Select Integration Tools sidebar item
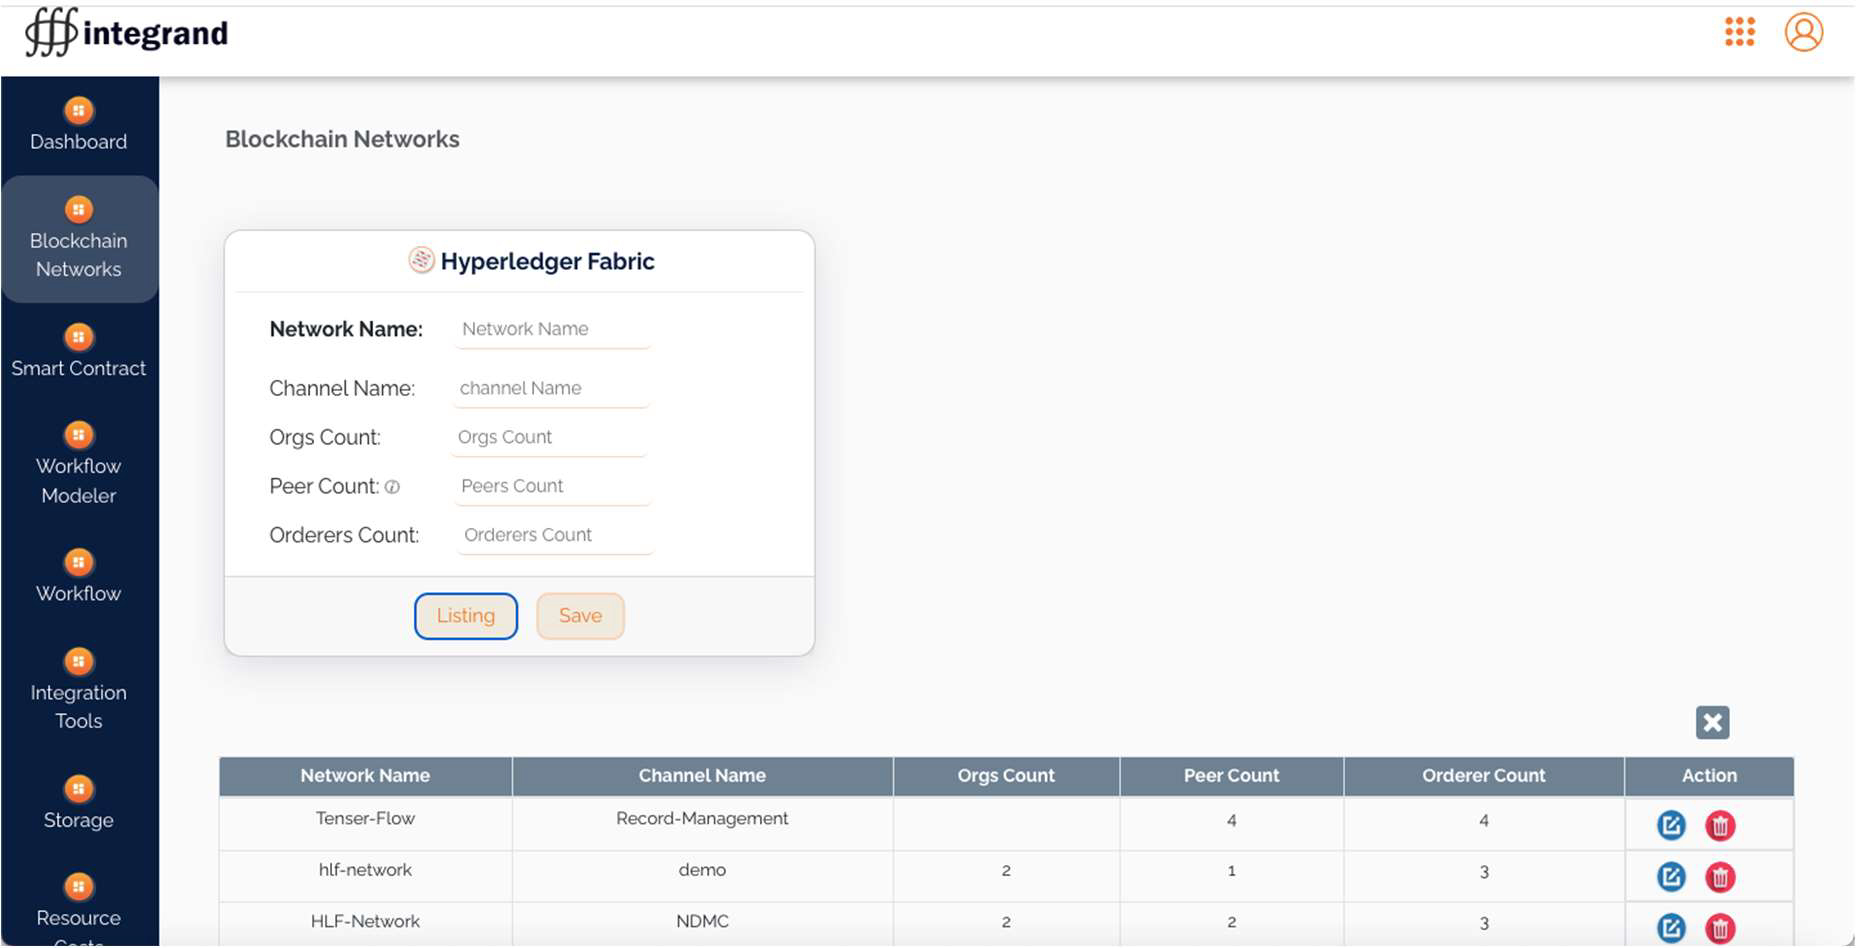Viewport: 1856px width, 948px height. coord(78,691)
